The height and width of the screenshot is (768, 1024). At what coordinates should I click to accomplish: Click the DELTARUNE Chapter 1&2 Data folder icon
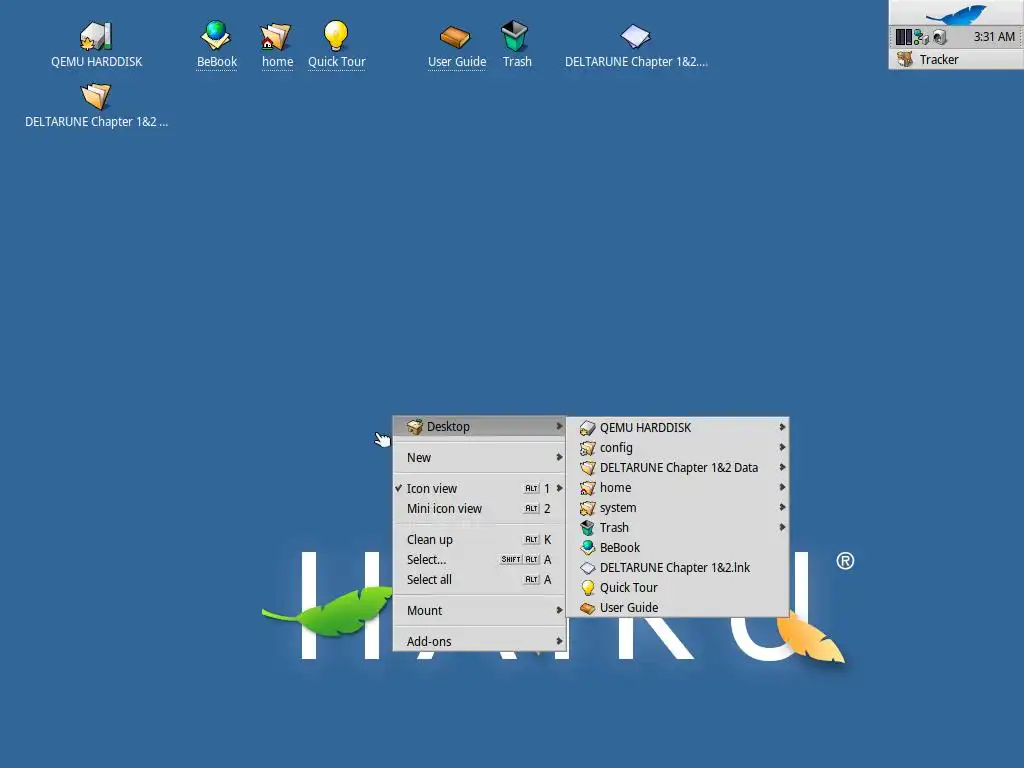[588, 468]
